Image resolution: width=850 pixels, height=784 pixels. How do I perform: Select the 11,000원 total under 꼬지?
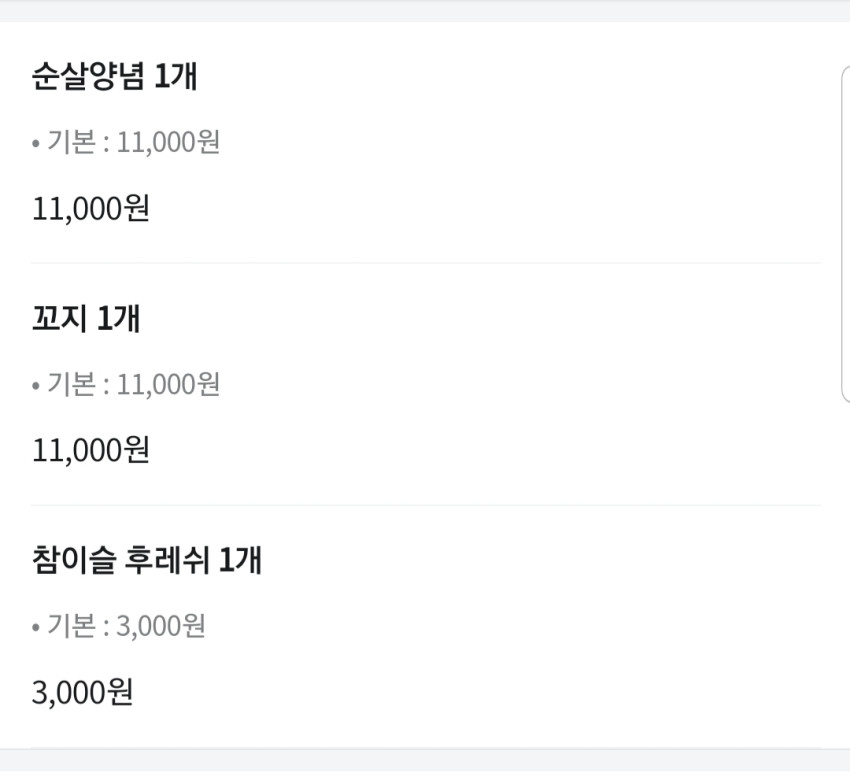coord(91,451)
